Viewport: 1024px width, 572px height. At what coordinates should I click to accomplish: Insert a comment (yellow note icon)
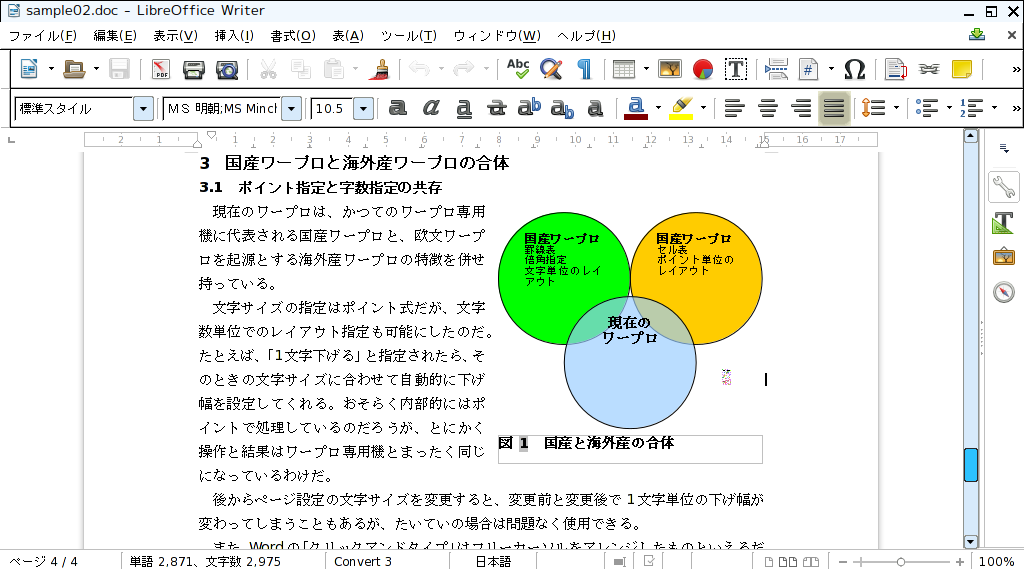(x=962, y=69)
